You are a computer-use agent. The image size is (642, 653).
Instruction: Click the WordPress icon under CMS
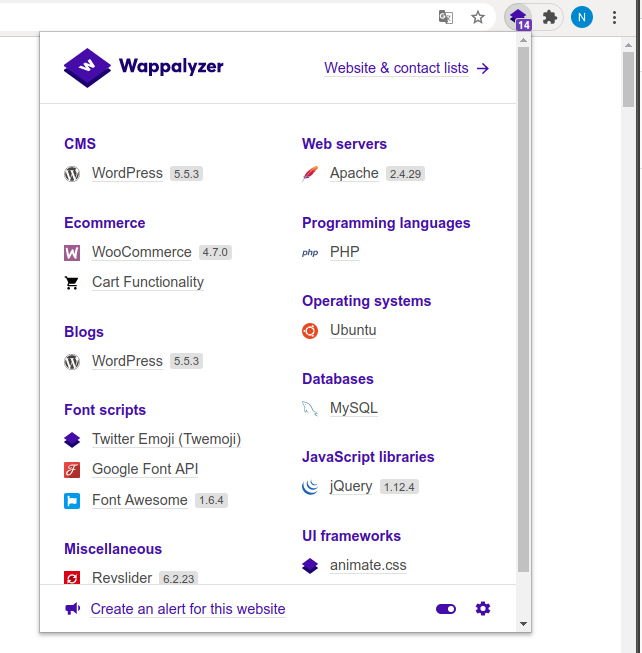[x=72, y=174]
